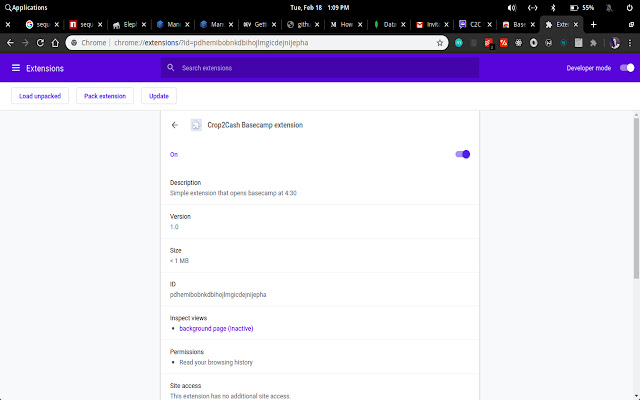This screenshot has width=640, height=400.
Task: Click the white ring extension icon
Action: point(533,42)
